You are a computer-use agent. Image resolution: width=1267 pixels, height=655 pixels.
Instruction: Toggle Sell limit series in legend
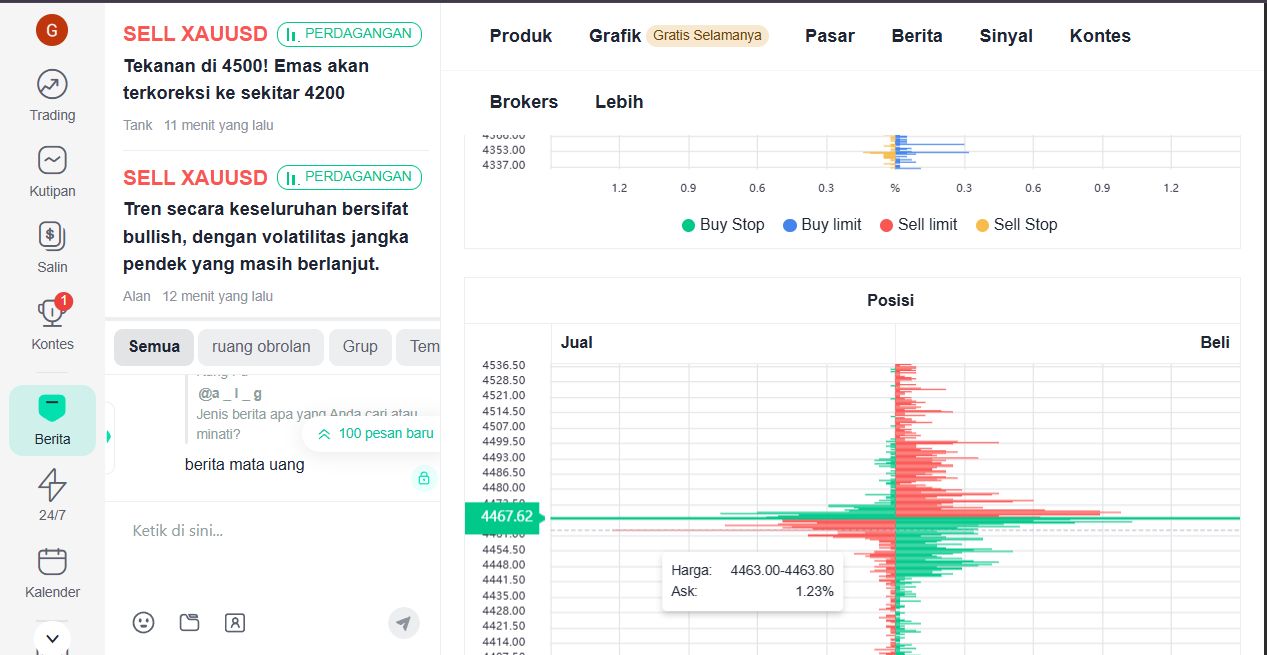pos(918,225)
